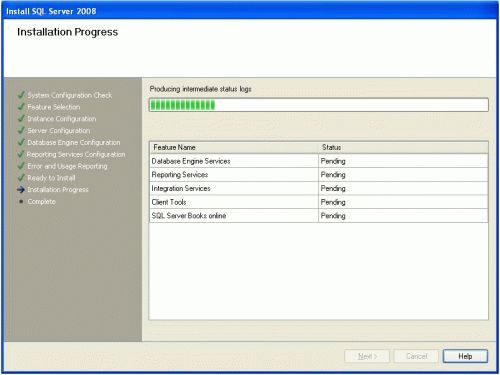Select the Server Configuration step
Viewport: 500px width, 375px height.
click(59, 131)
